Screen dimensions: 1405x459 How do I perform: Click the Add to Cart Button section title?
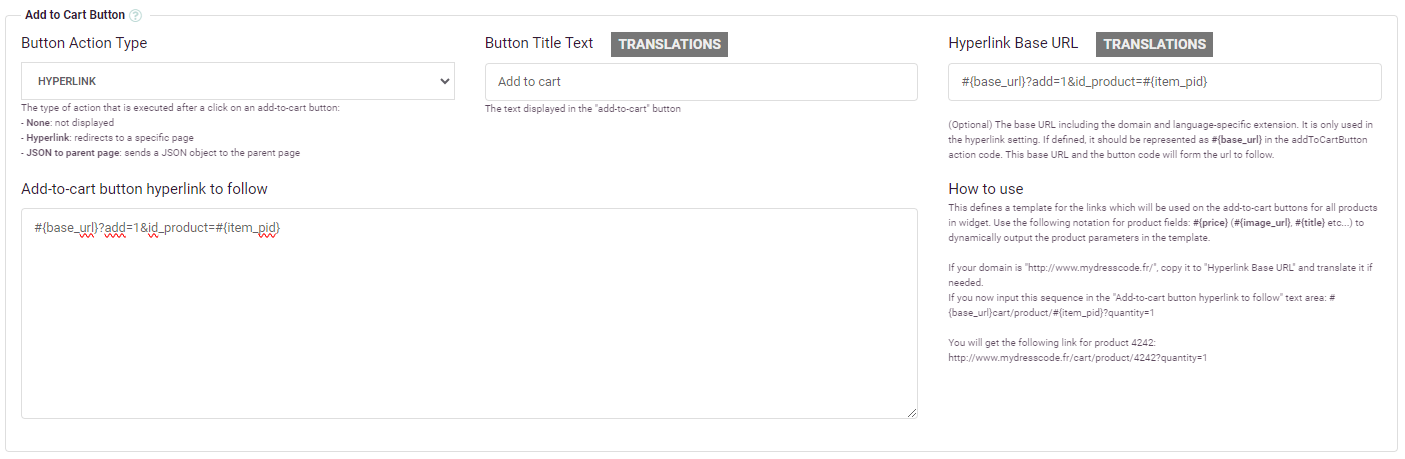click(x=75, y=15)
